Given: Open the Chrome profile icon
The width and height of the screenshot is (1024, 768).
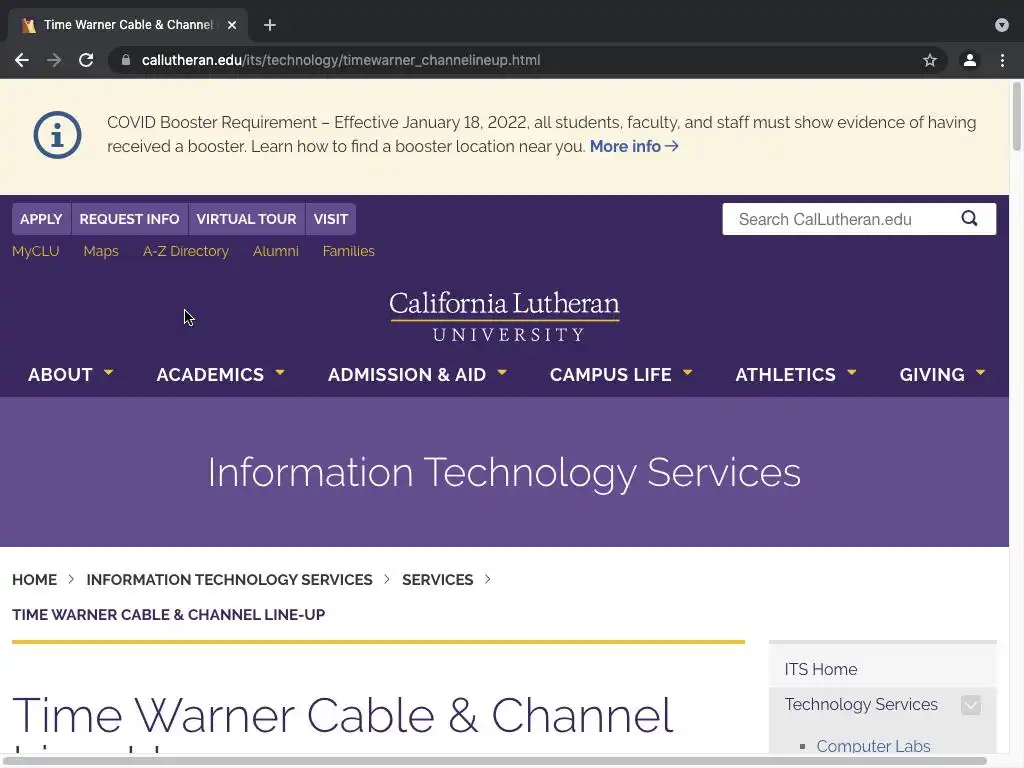Looking at the screenshot, I should click(x=970, y=60).
